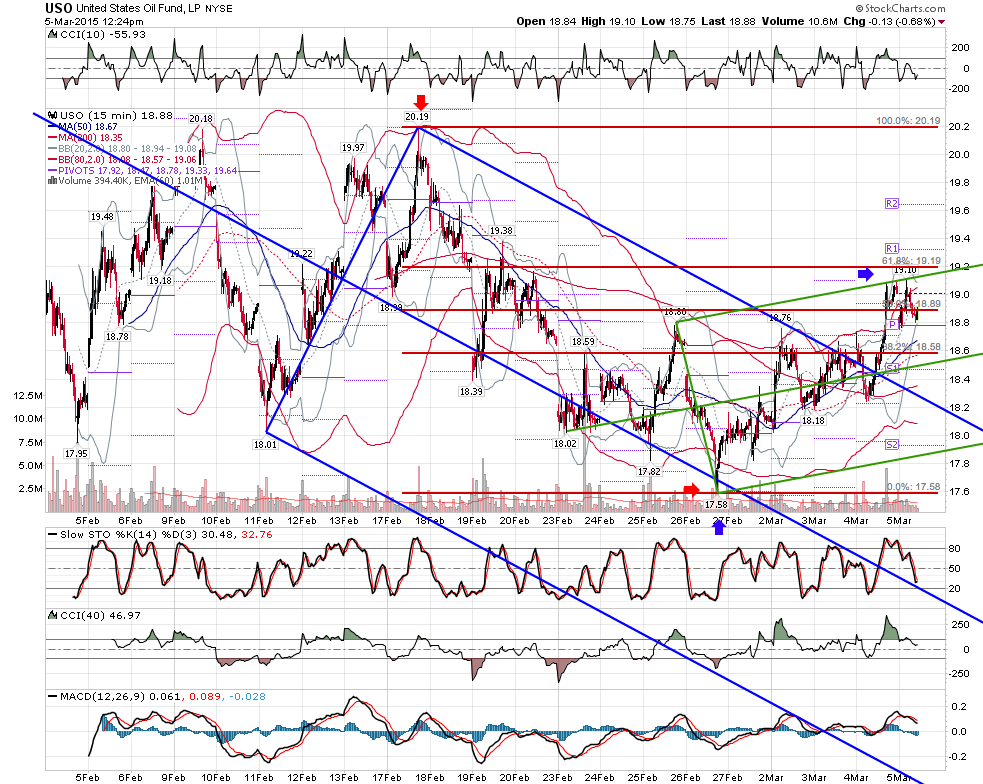Click the 19.38 price label on the chart

(501, 231)
